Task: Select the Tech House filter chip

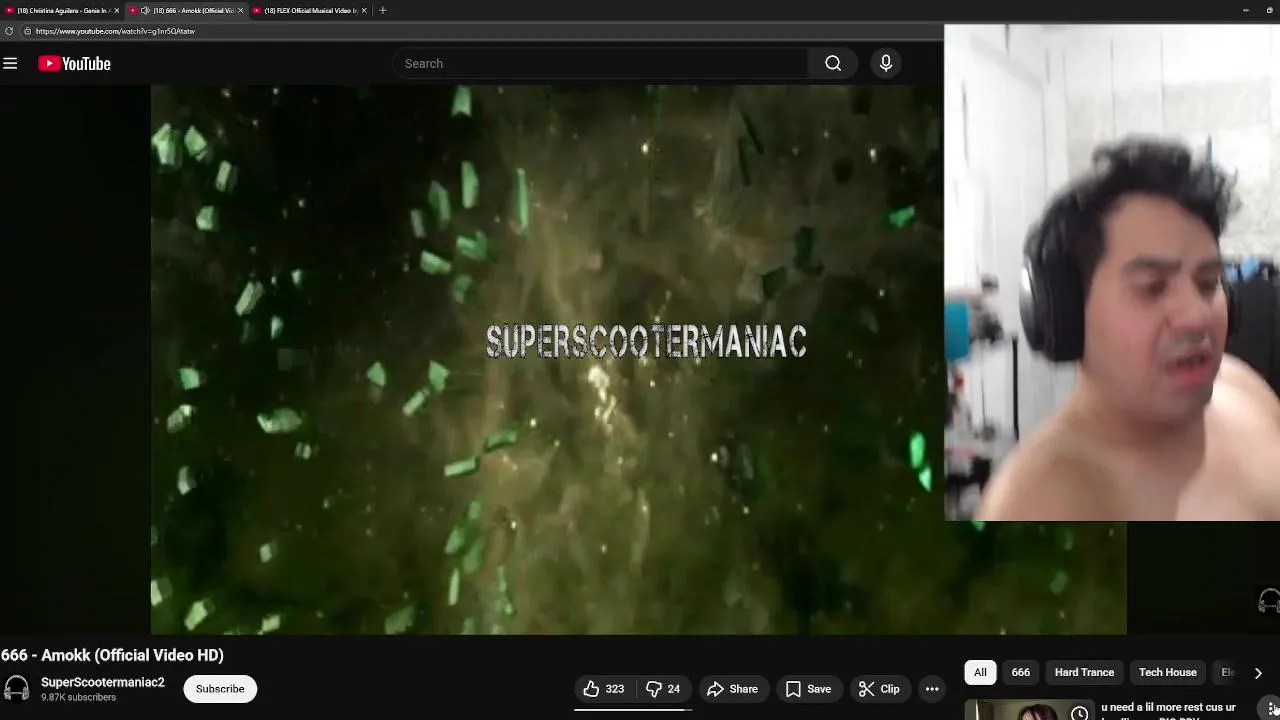Action: tap(1167, 672)
